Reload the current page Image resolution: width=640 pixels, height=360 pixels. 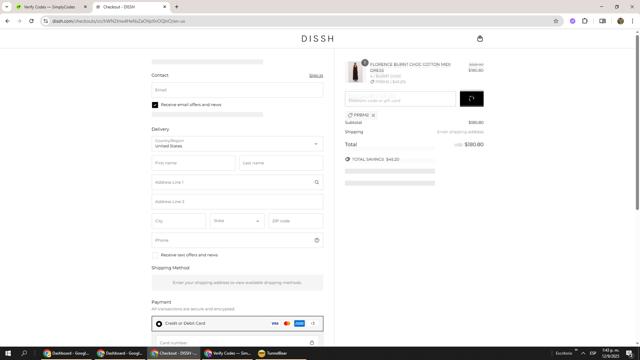click(31, 21)
